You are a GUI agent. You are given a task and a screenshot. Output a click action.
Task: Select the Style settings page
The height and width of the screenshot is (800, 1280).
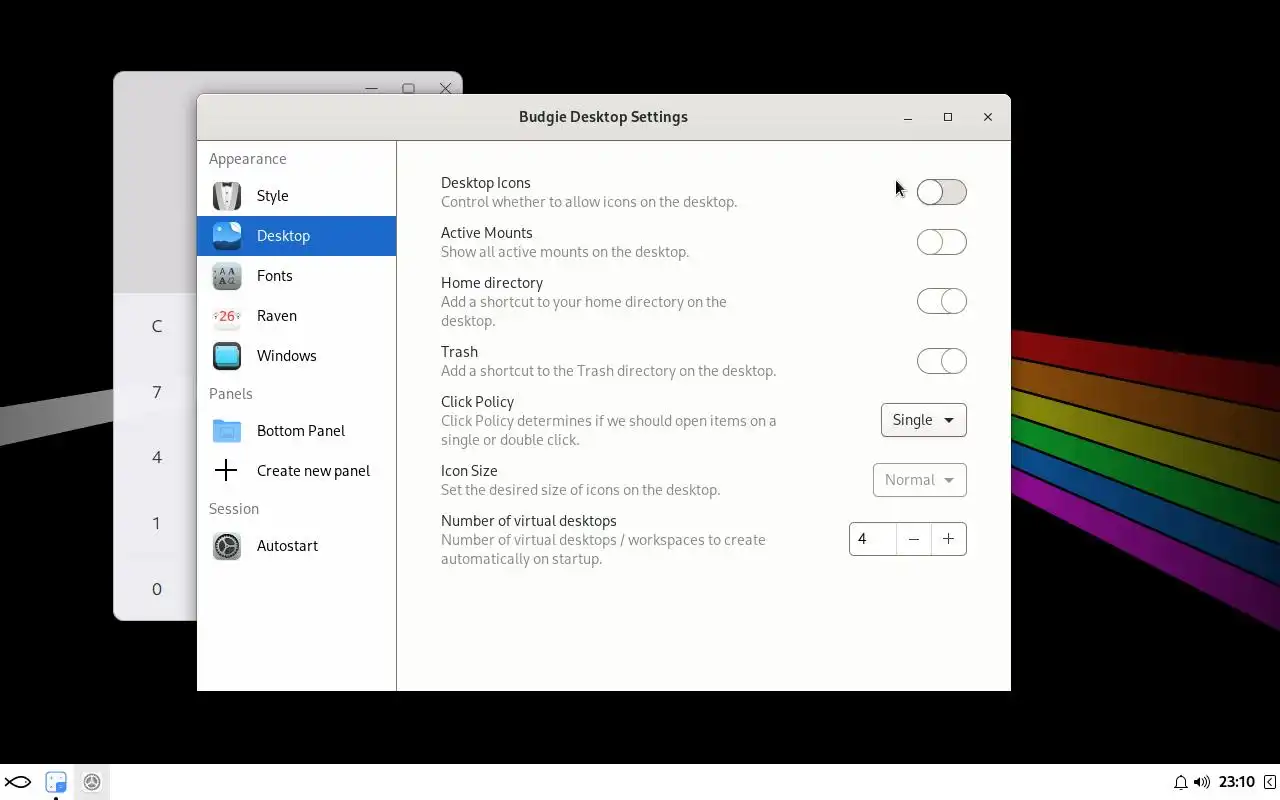click(x=296, y=196)
